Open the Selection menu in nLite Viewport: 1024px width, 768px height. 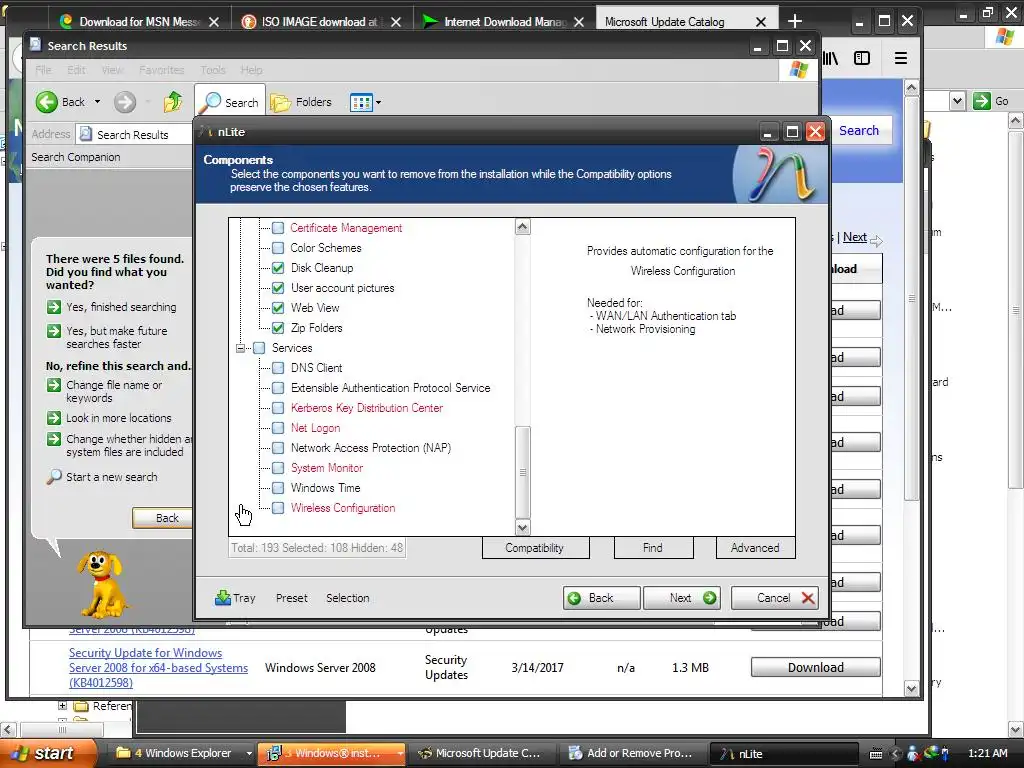click(x=347, y=598)
